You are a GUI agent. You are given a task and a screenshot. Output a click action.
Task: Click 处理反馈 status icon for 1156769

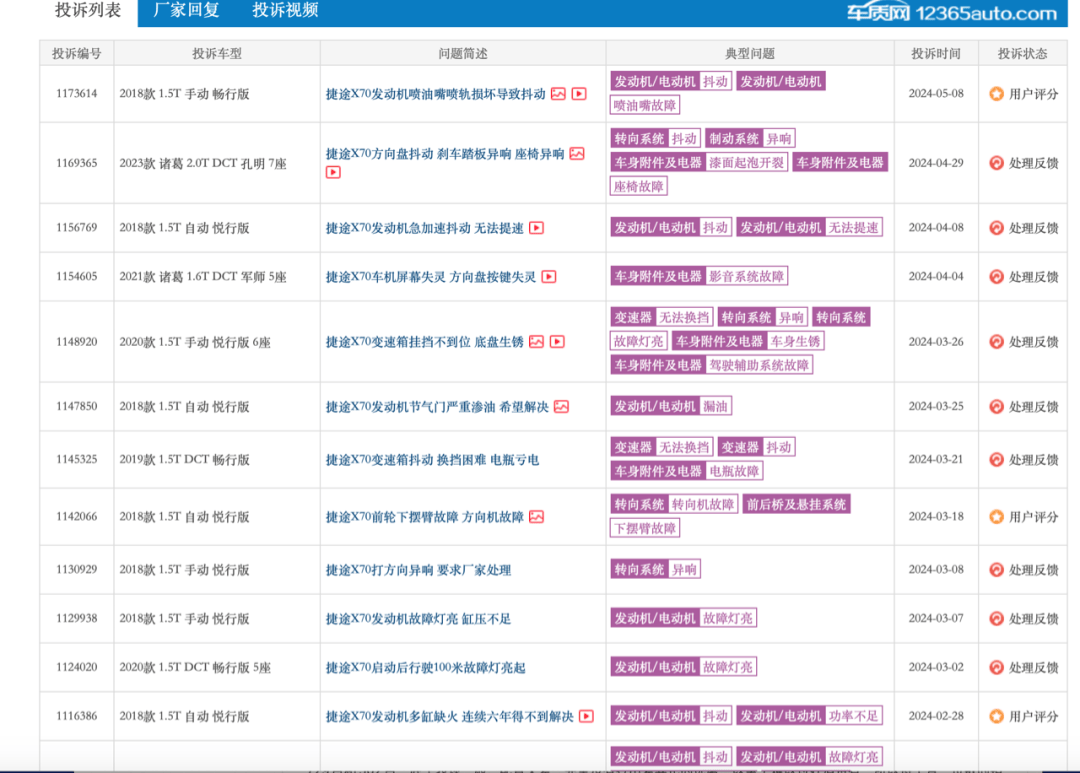pos(997,228)
